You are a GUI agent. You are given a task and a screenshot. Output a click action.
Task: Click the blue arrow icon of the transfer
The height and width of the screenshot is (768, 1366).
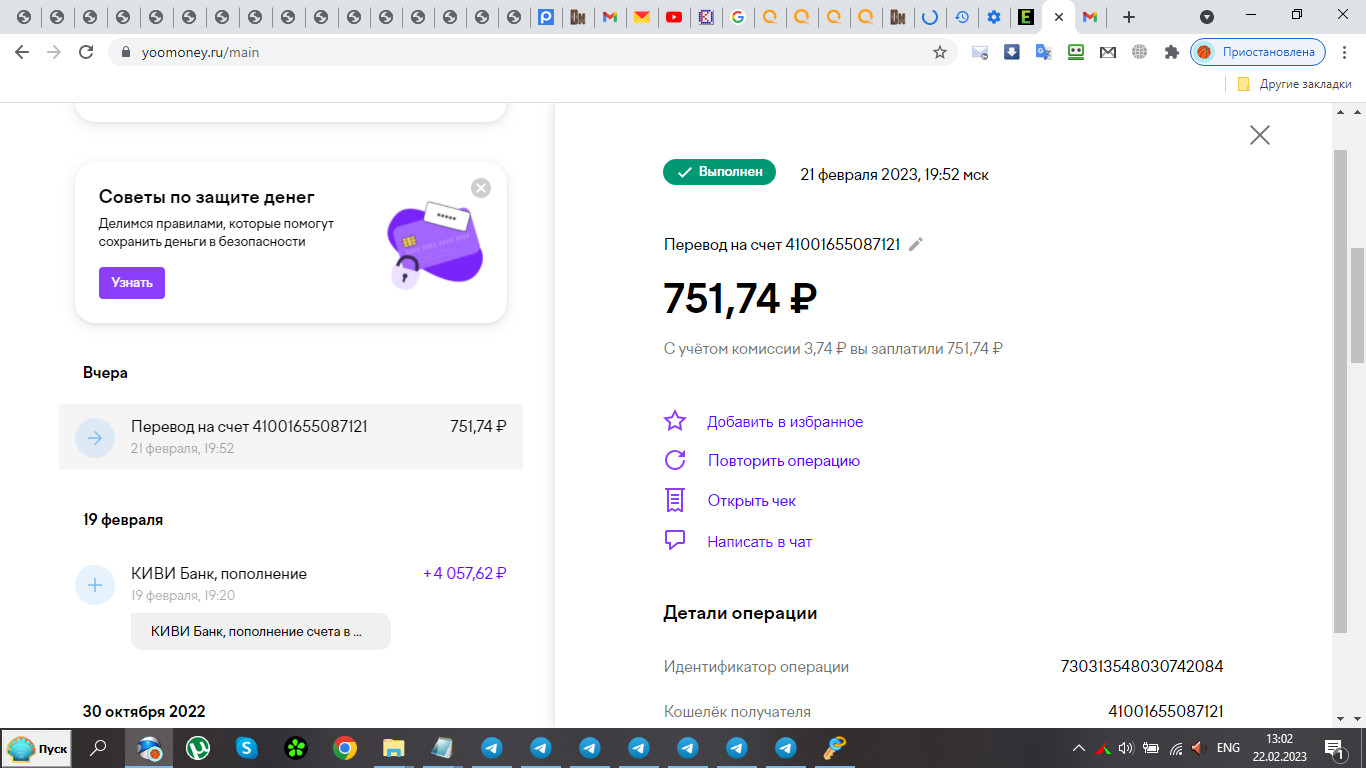(95, 437)
